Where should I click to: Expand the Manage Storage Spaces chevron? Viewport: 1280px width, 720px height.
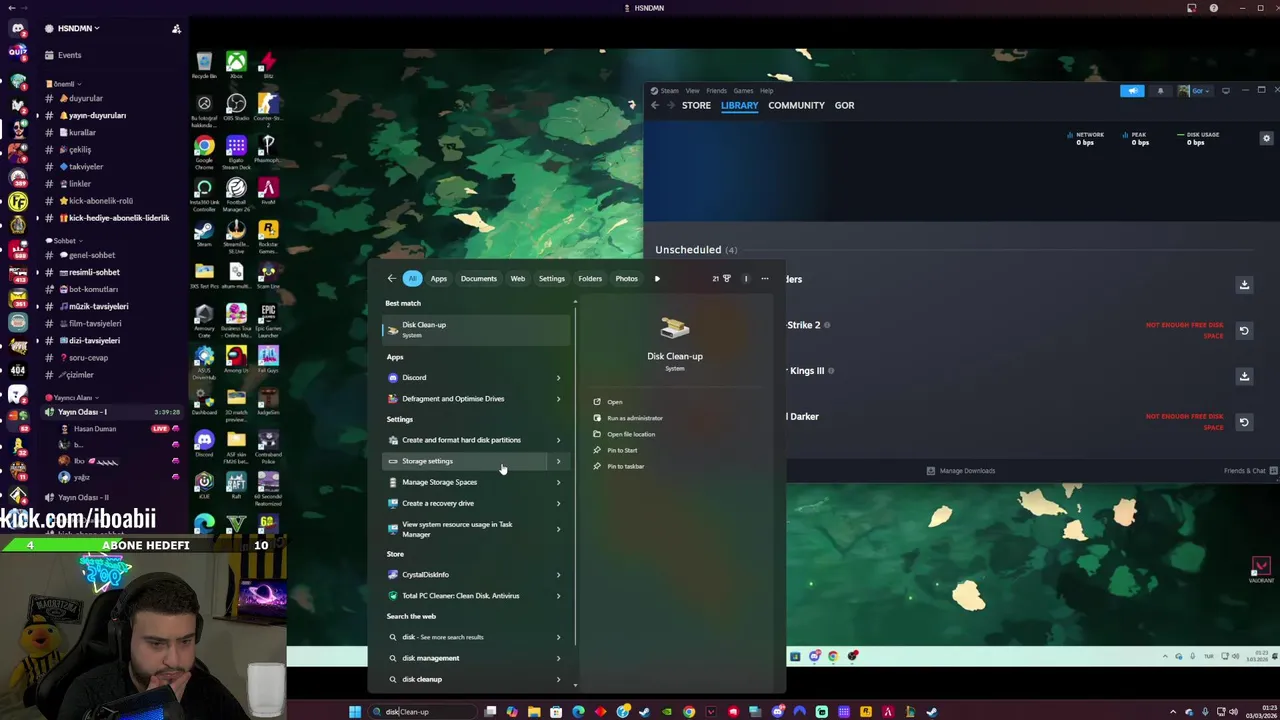click(x=558, y=482)
